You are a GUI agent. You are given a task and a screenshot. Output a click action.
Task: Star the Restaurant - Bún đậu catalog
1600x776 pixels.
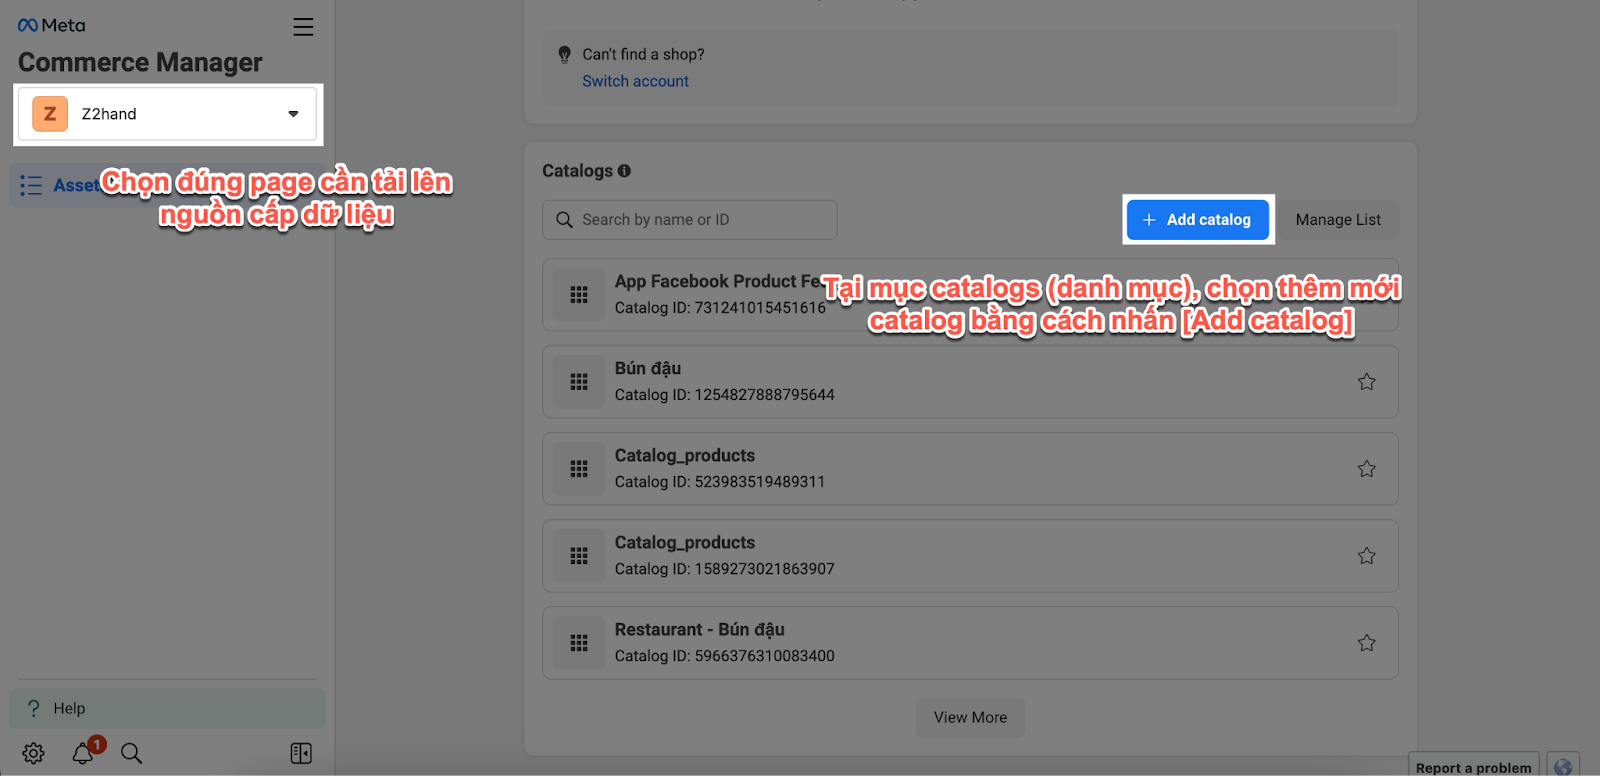[1367, 643]
